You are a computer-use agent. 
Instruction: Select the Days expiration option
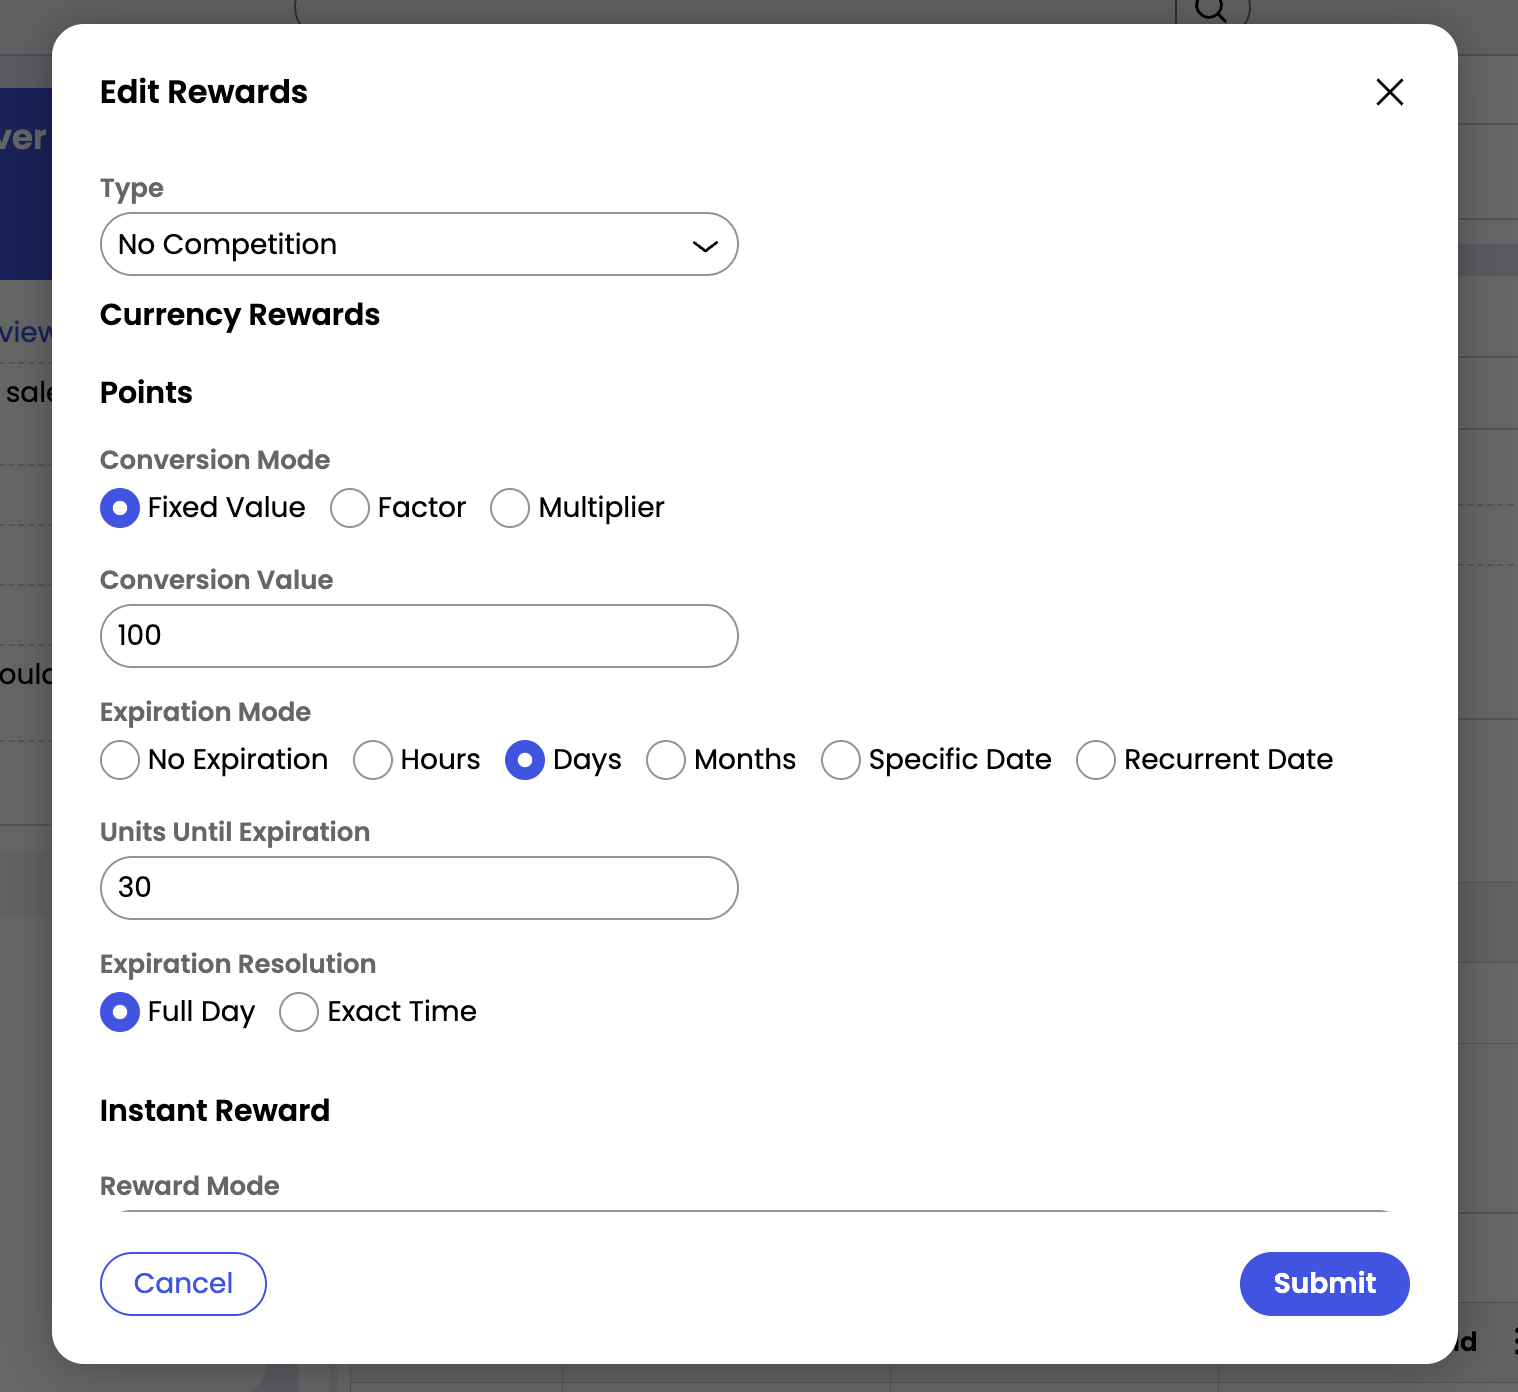click(525, 760)
